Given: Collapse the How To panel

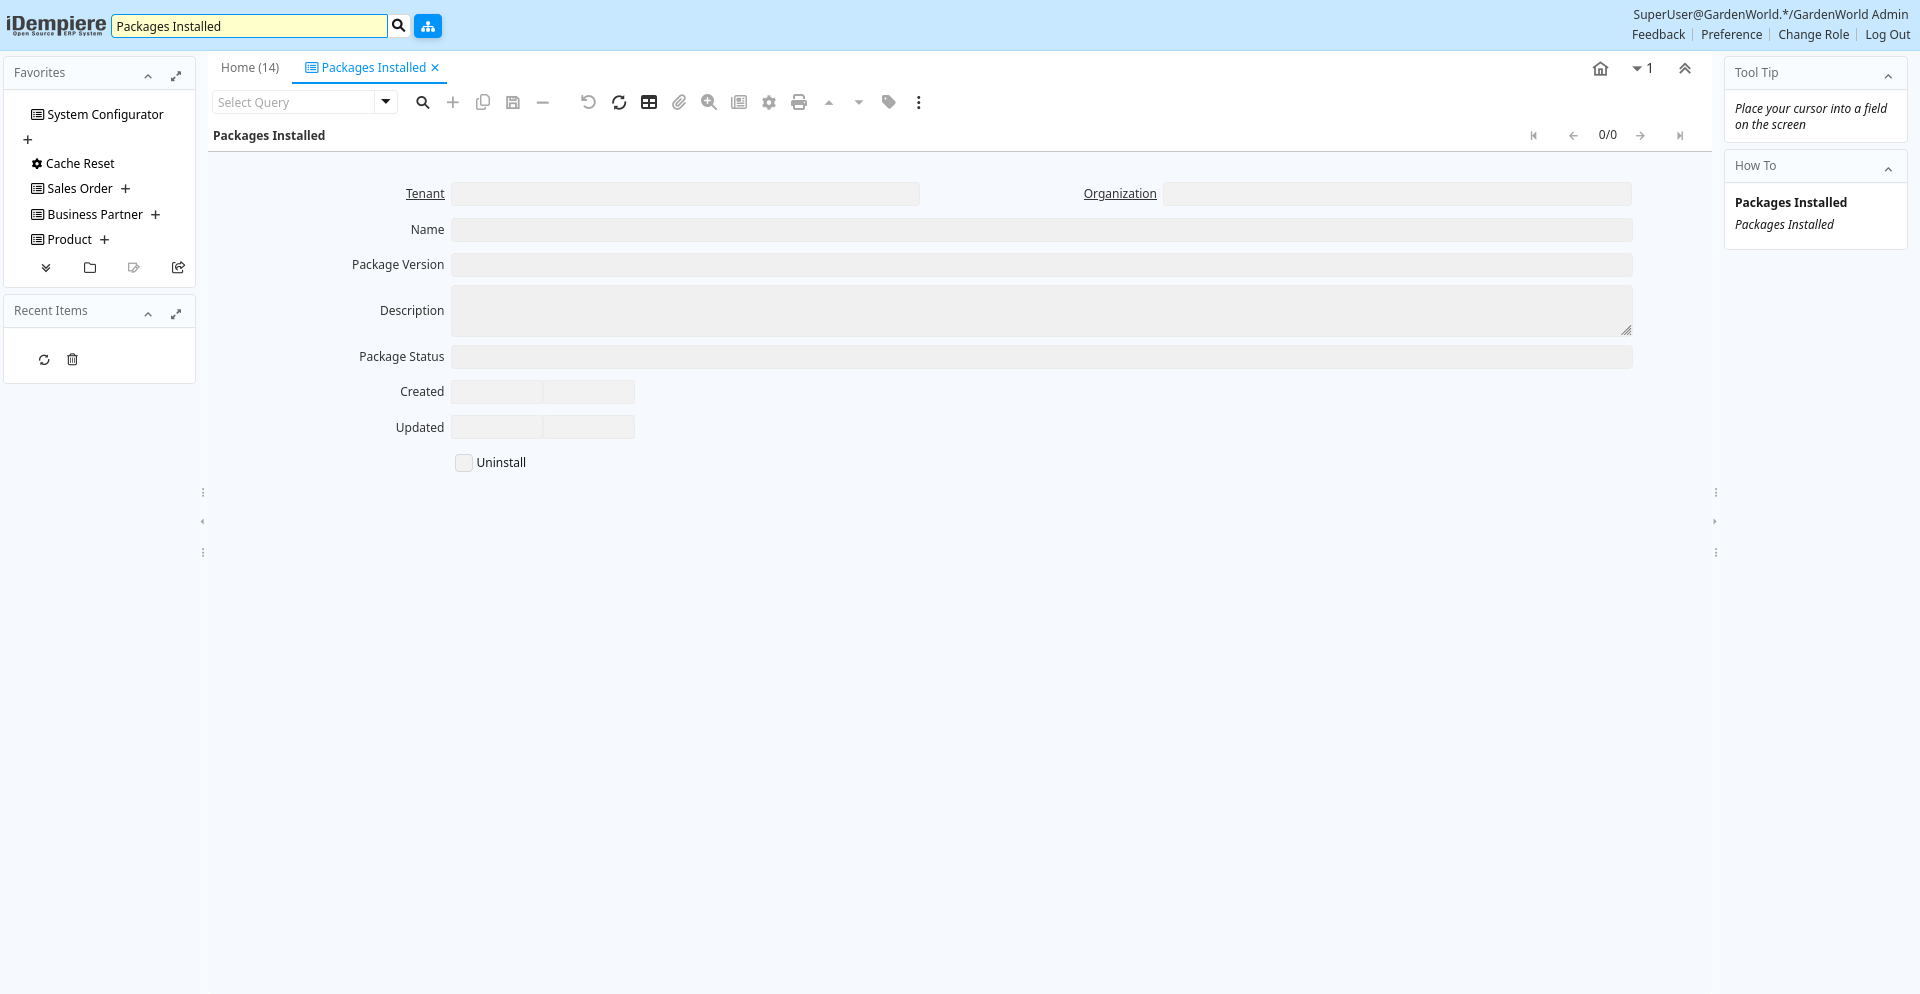Looking at the screenshot, I should [1888, 169].
